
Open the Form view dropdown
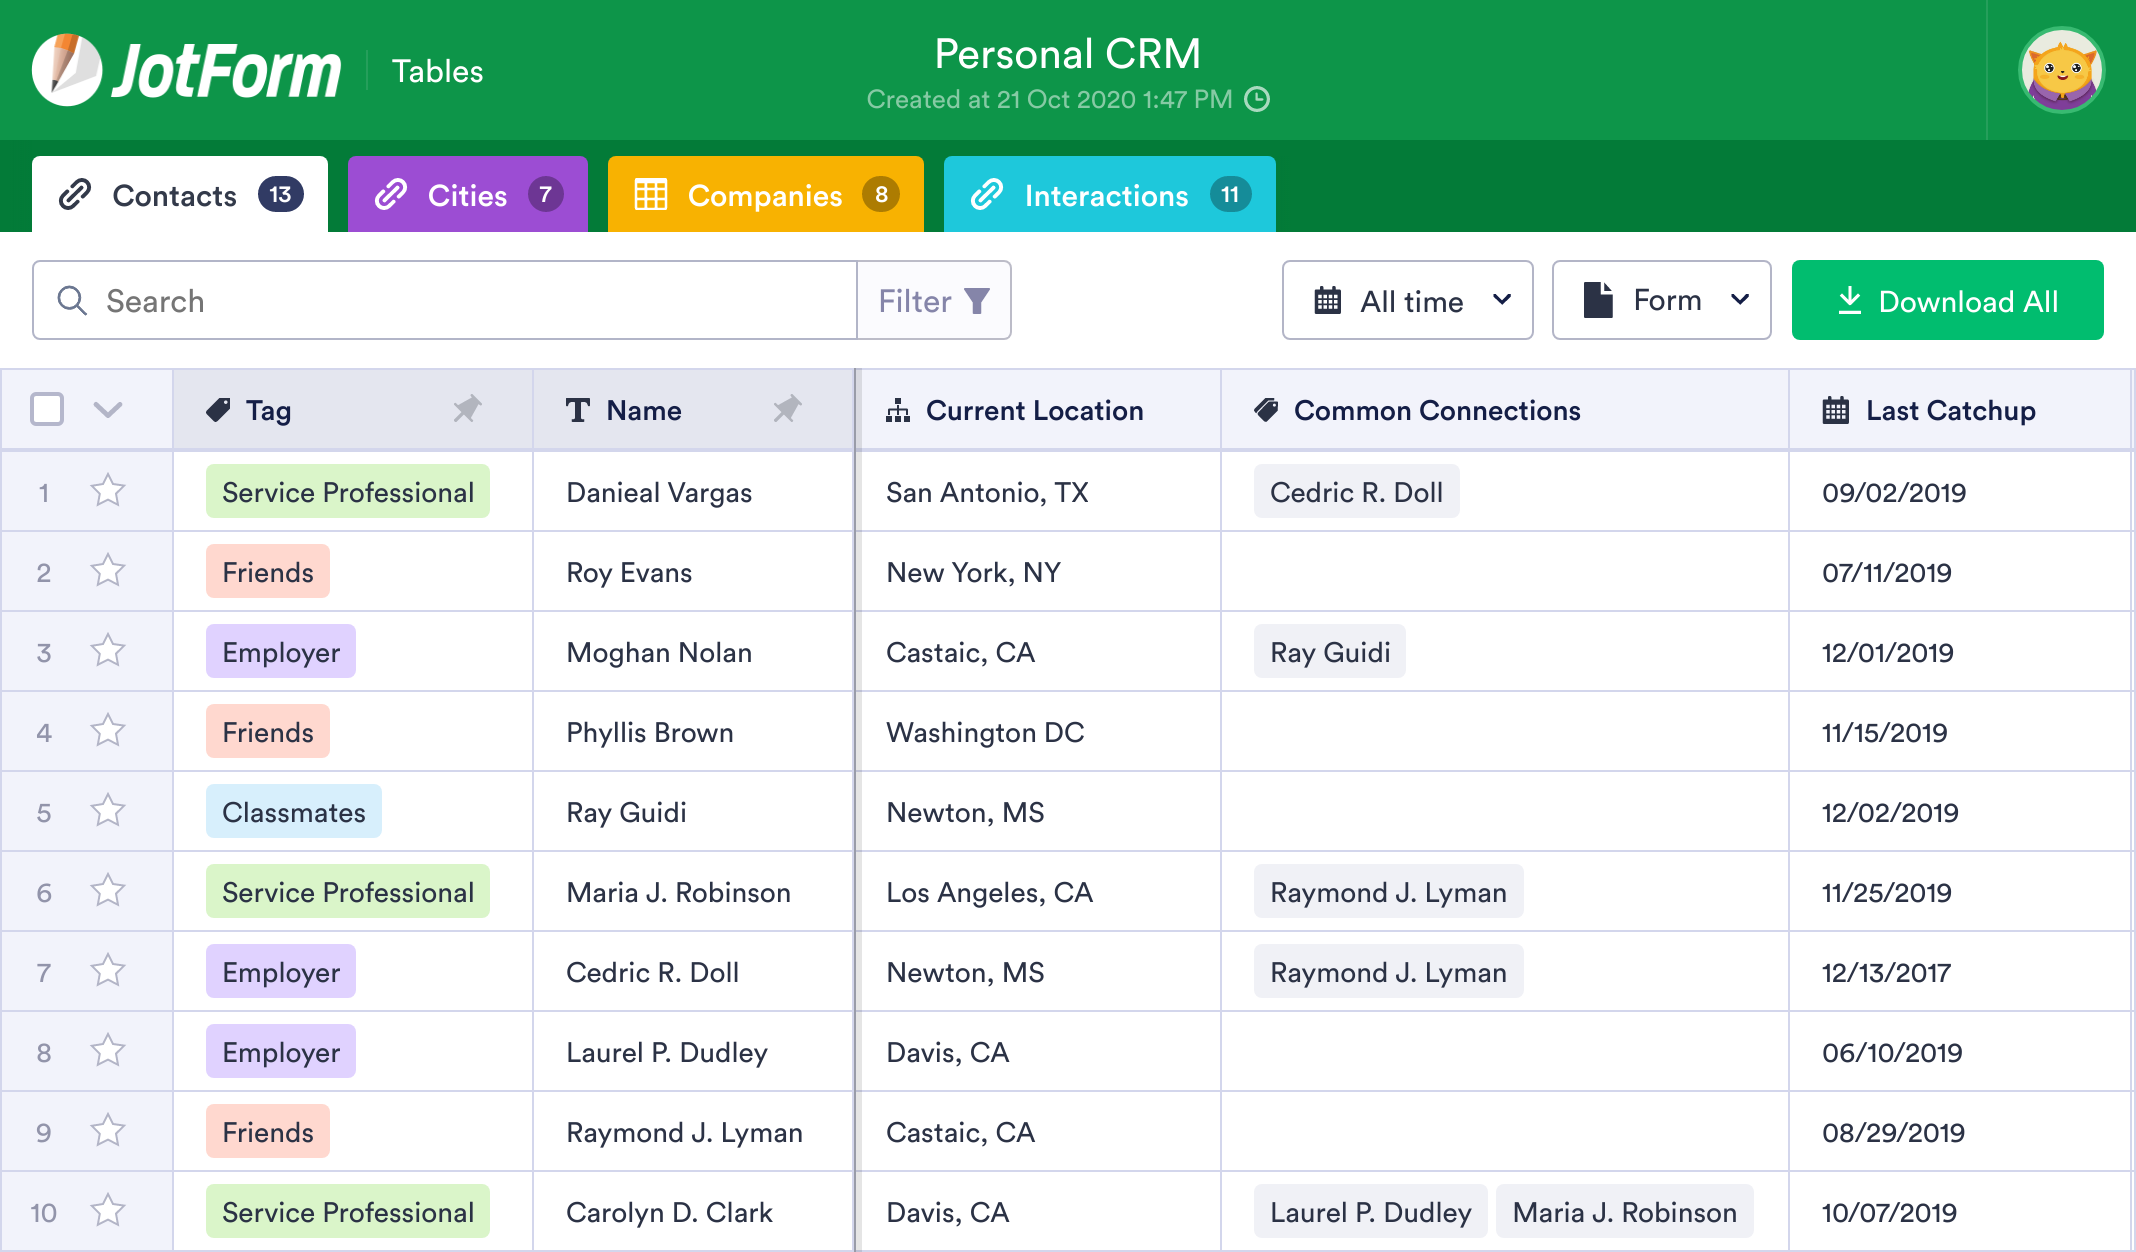coord(1661,301)
